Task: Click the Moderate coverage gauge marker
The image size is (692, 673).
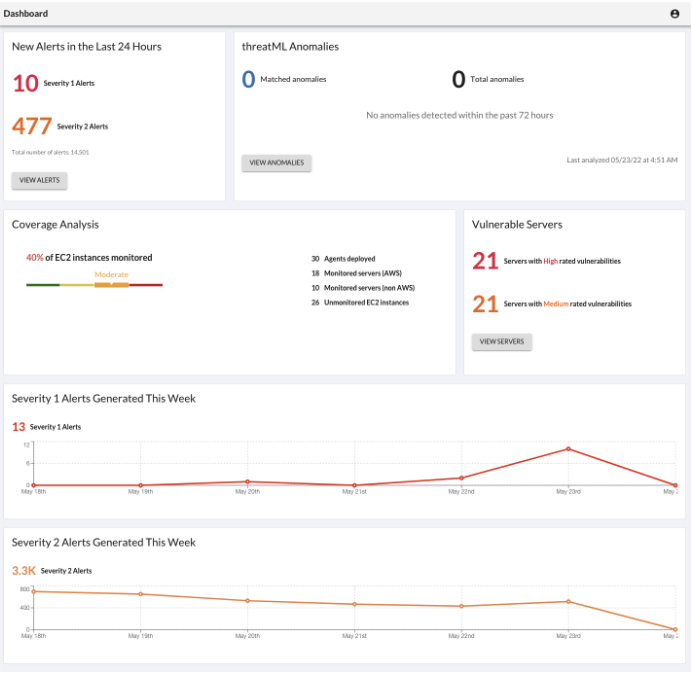Action: point(111,285)
